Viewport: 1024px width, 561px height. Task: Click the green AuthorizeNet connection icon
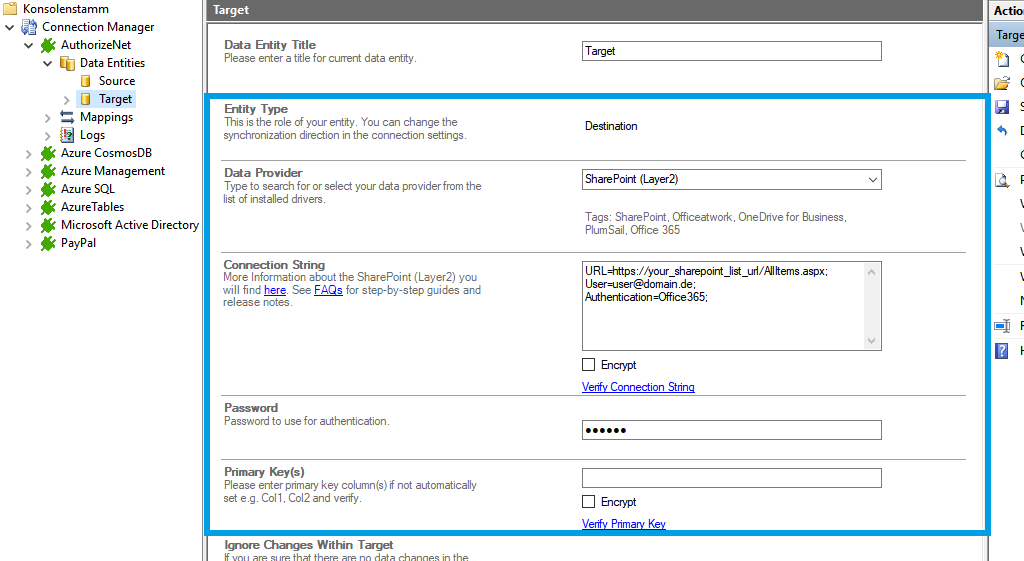[48, 45]
